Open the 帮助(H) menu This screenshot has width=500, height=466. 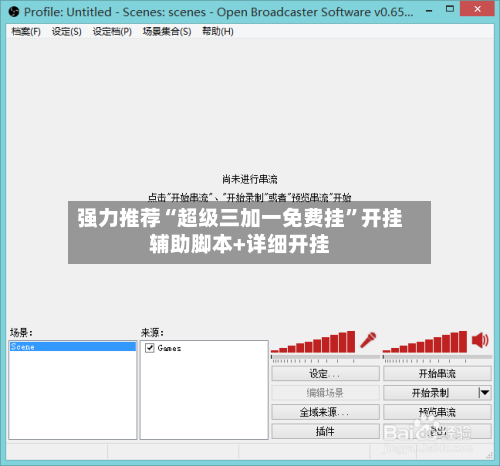click(218, 32)
